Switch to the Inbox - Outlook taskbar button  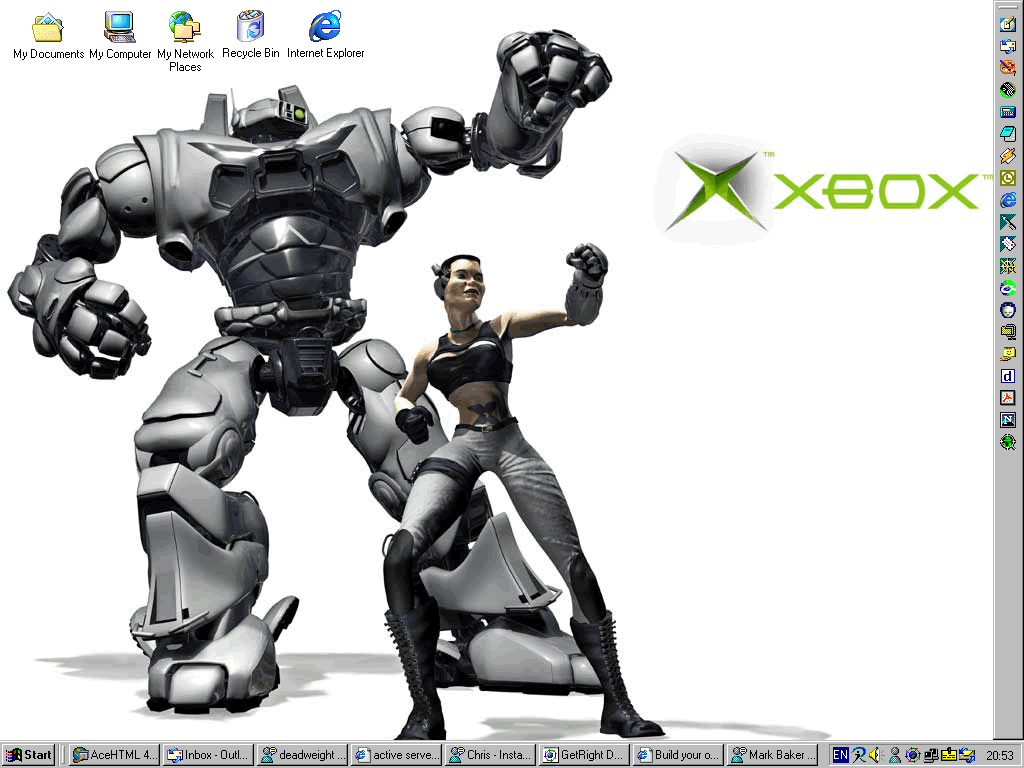click(x=208, y=755)
